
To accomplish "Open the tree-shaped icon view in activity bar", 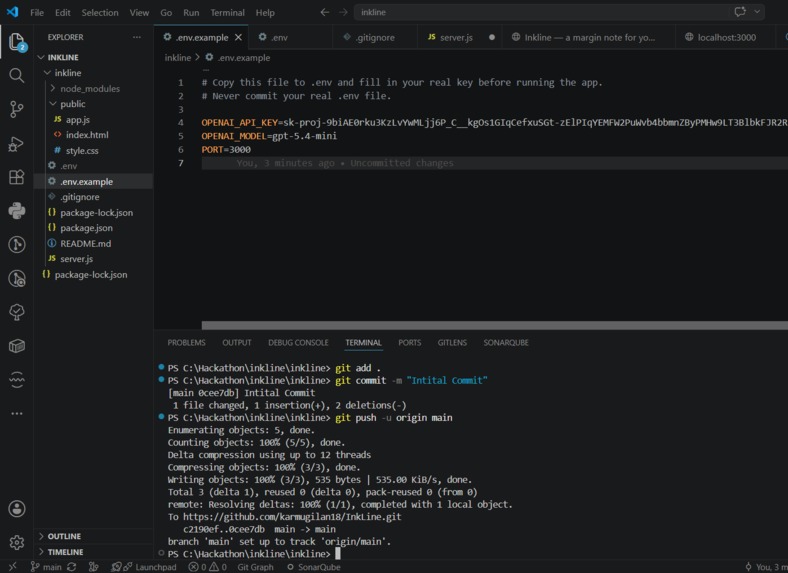I will [x=17, y=312].
